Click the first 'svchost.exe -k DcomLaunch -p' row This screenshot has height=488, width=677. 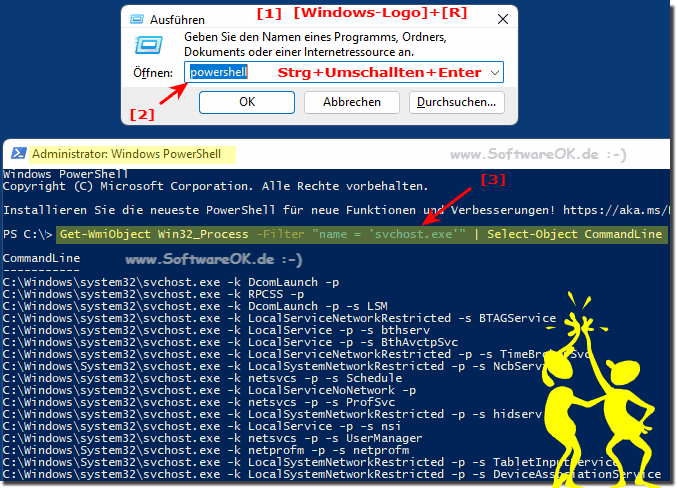(171, 282)
